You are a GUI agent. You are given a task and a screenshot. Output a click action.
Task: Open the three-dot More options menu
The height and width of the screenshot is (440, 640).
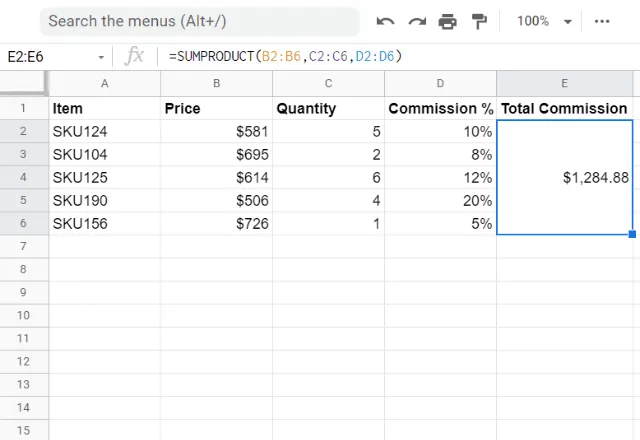point(602,21)
